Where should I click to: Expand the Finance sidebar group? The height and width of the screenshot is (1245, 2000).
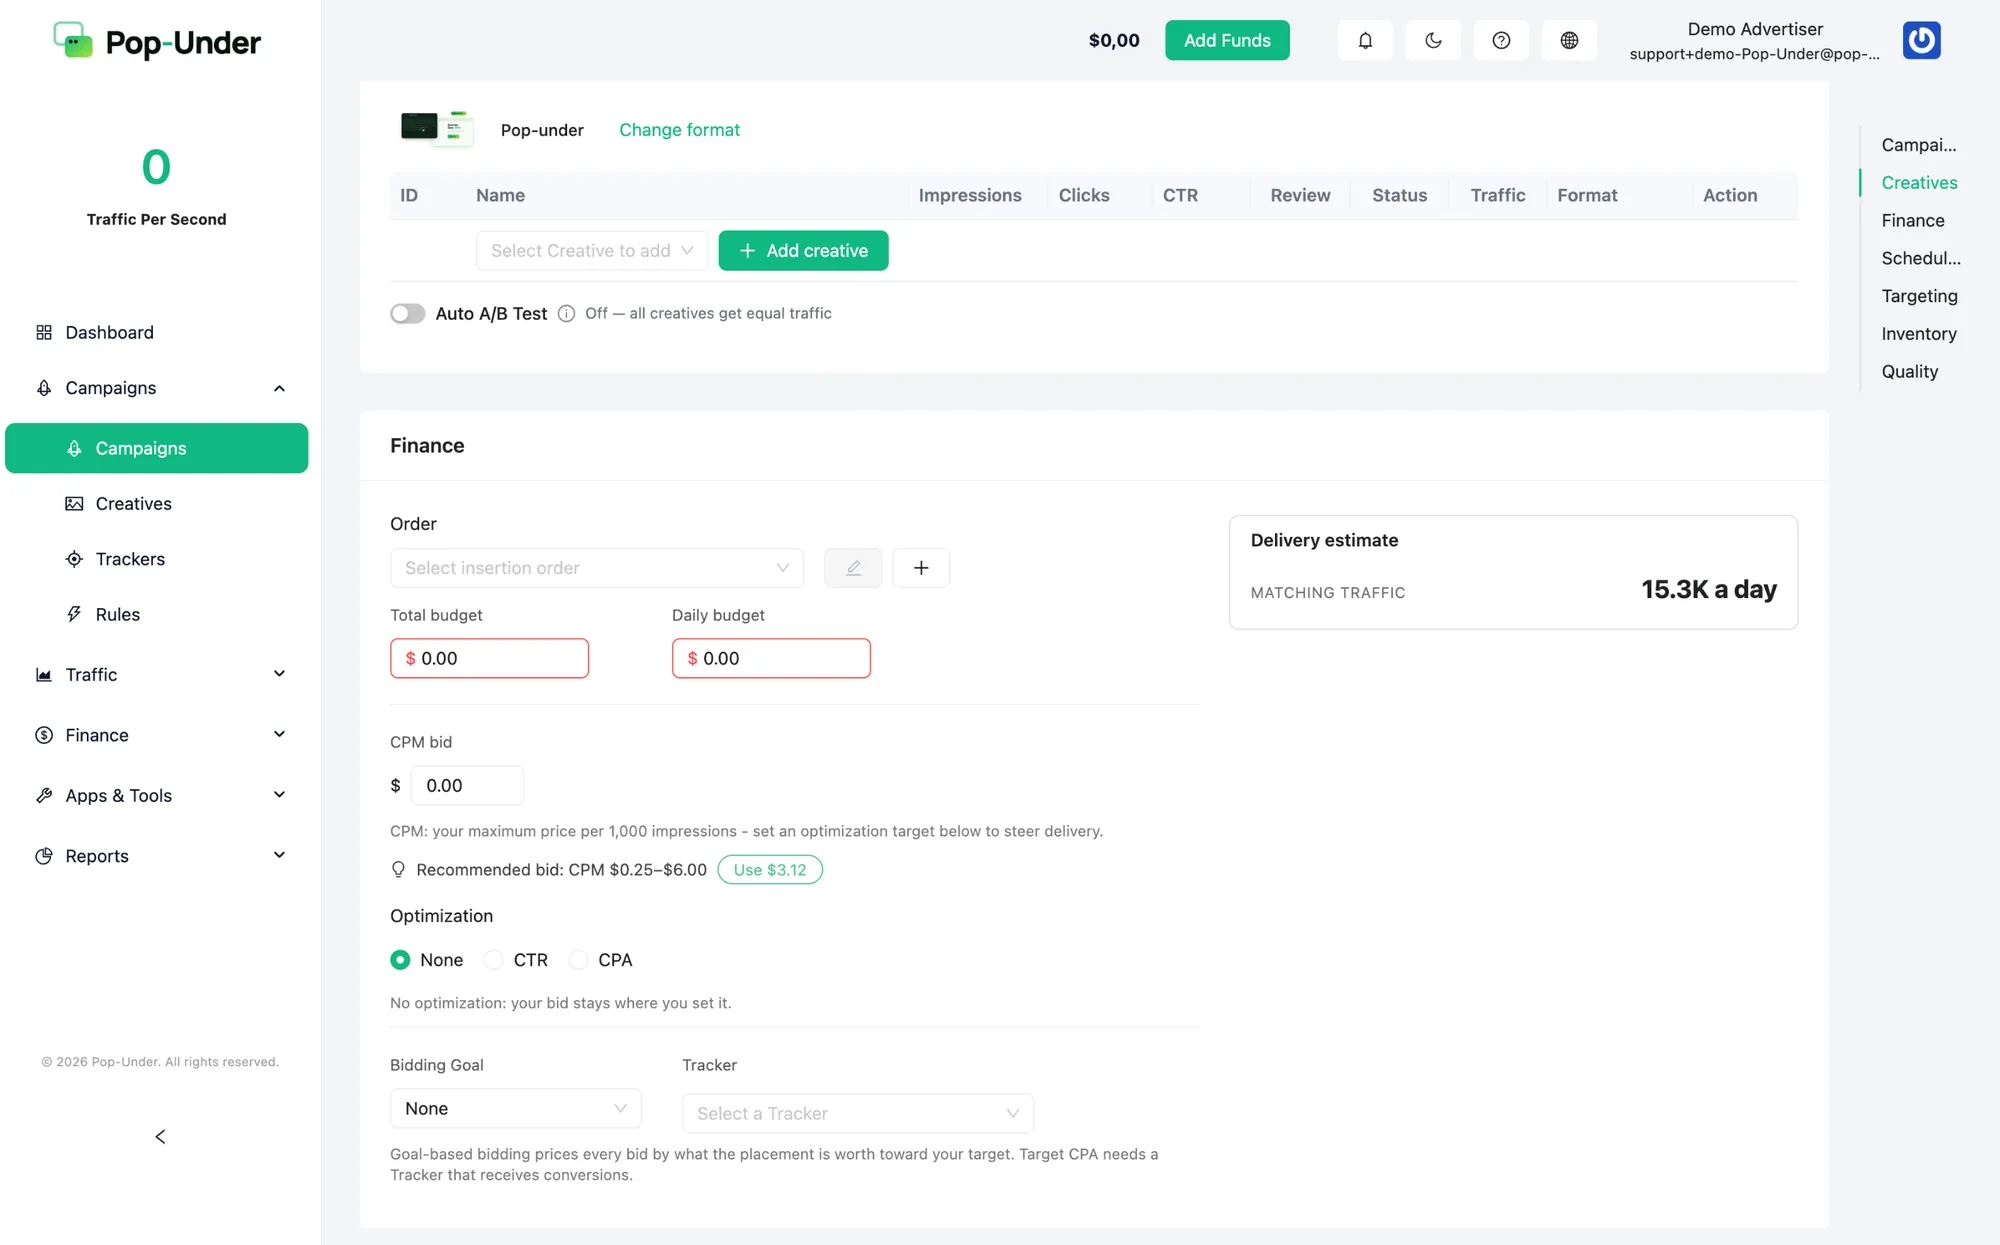pos(280,735)
